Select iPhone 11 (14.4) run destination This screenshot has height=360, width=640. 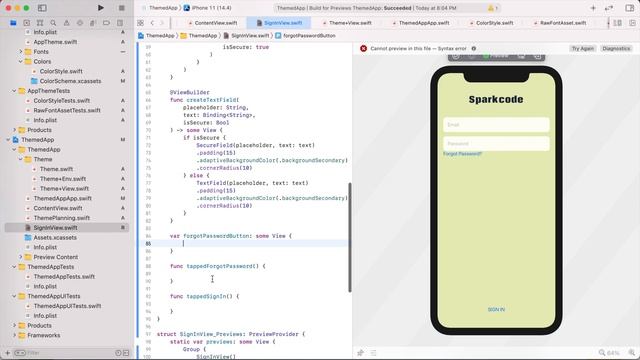(207, 8)
